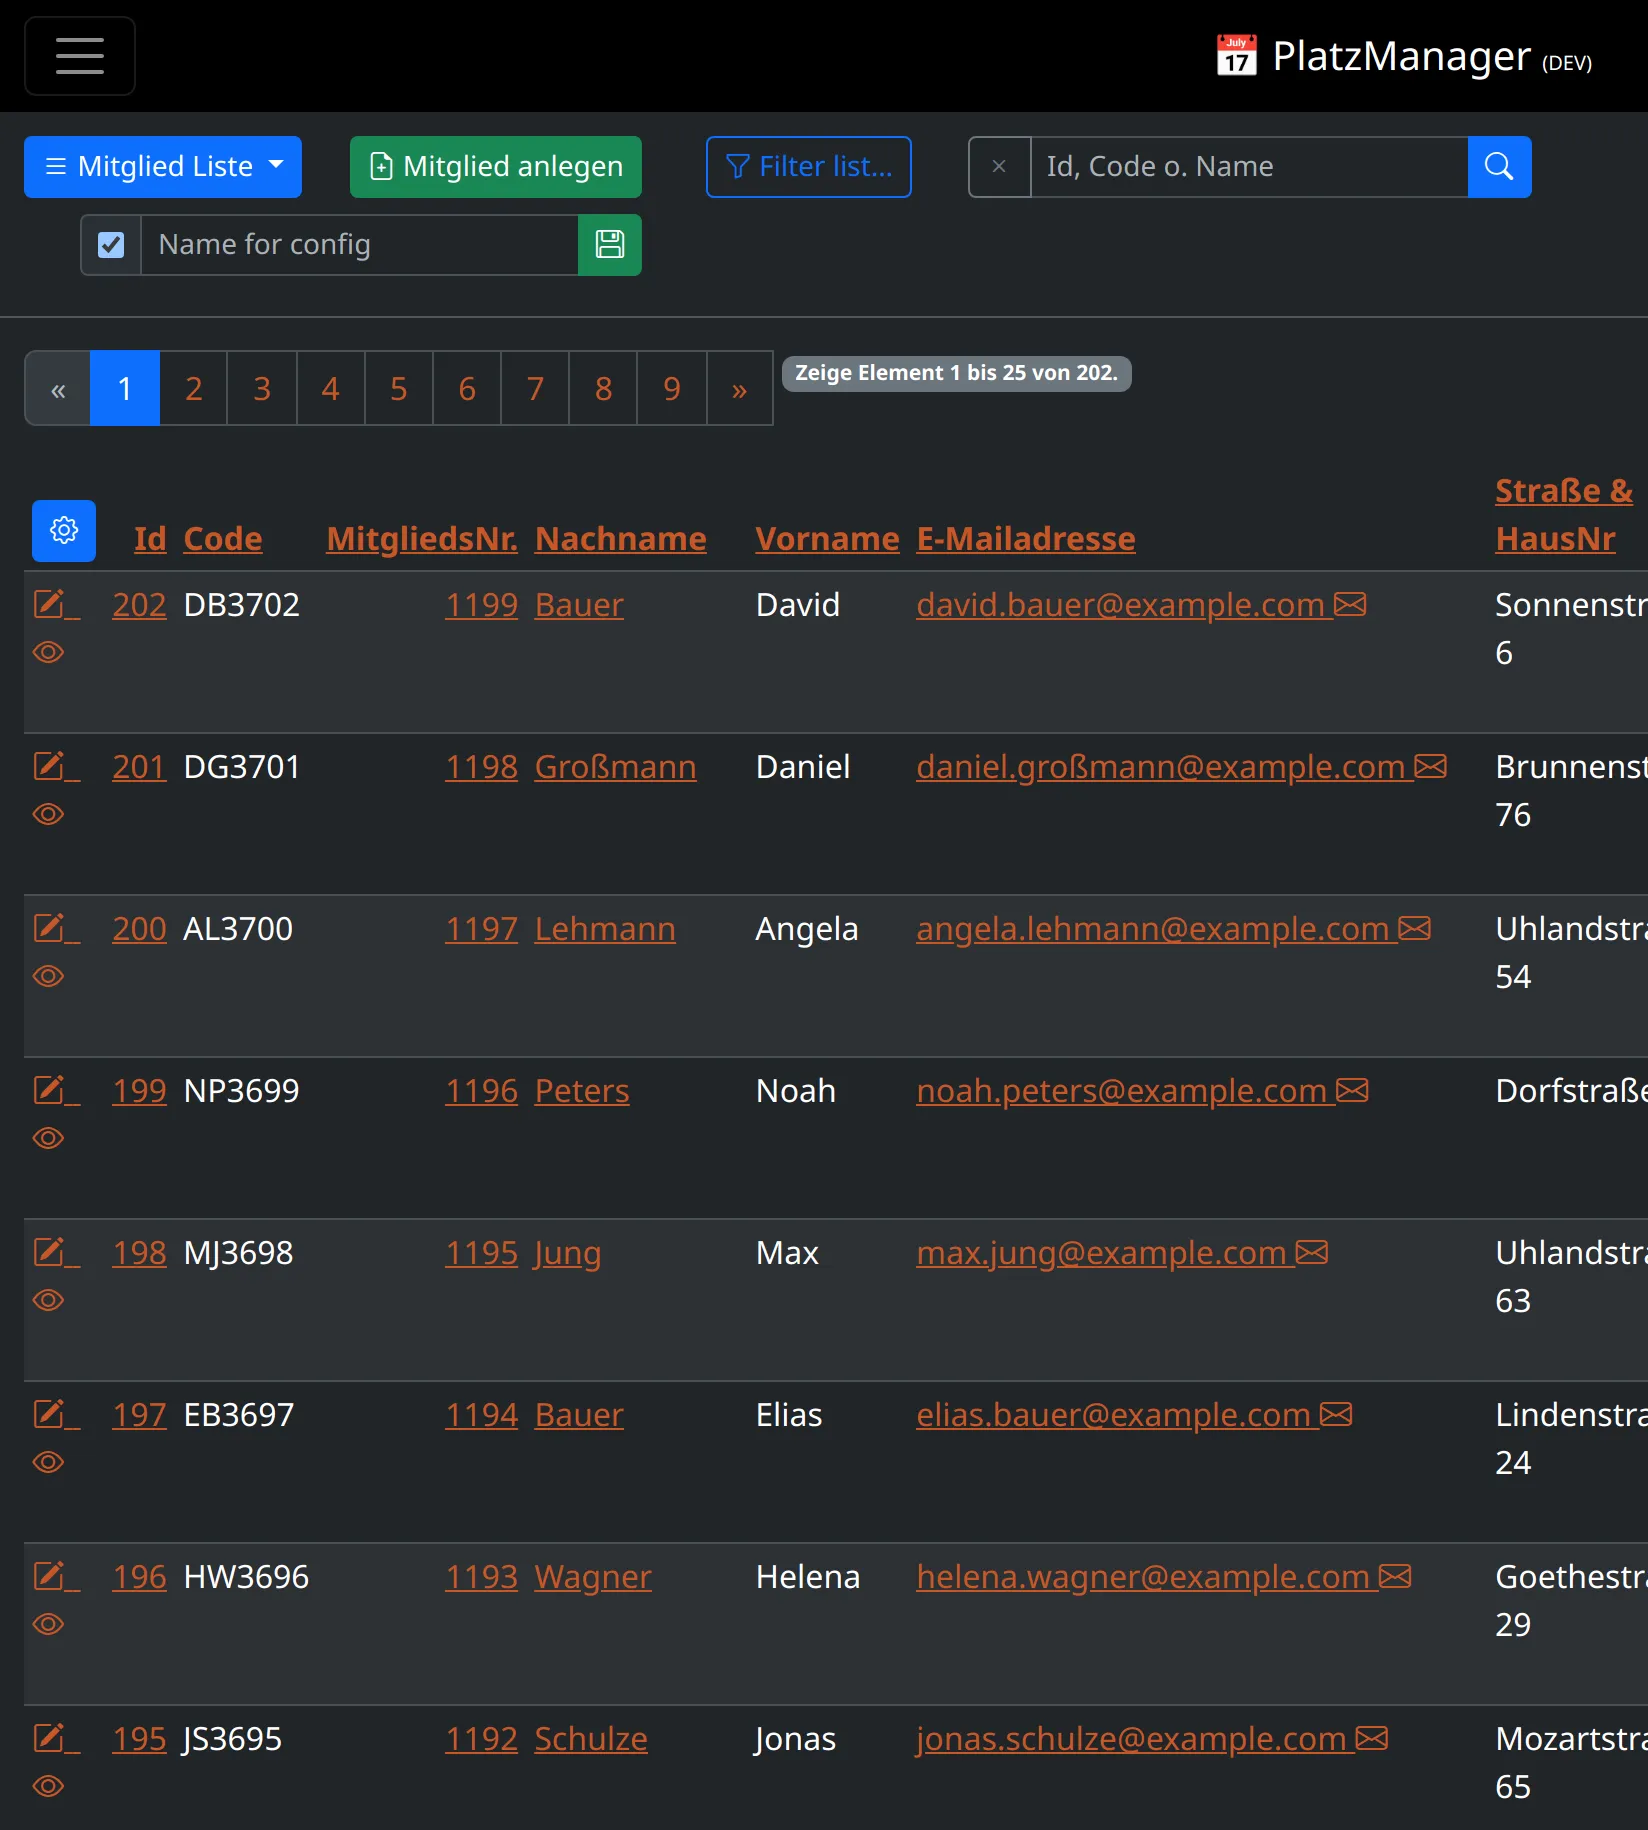Focus the Name for config input

point(360,245)
